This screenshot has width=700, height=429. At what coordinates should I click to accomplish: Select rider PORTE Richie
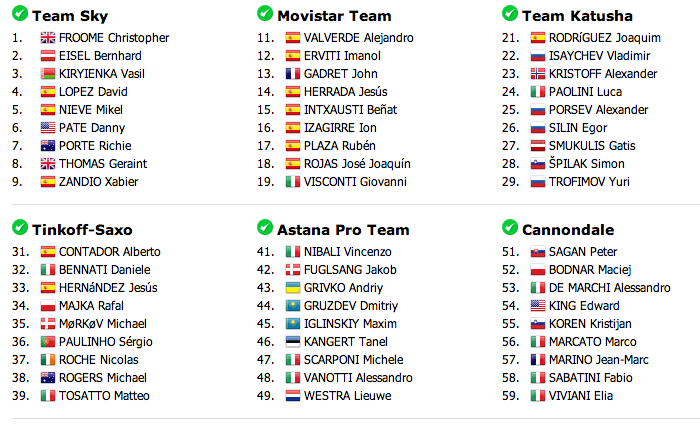click(95, 146)
